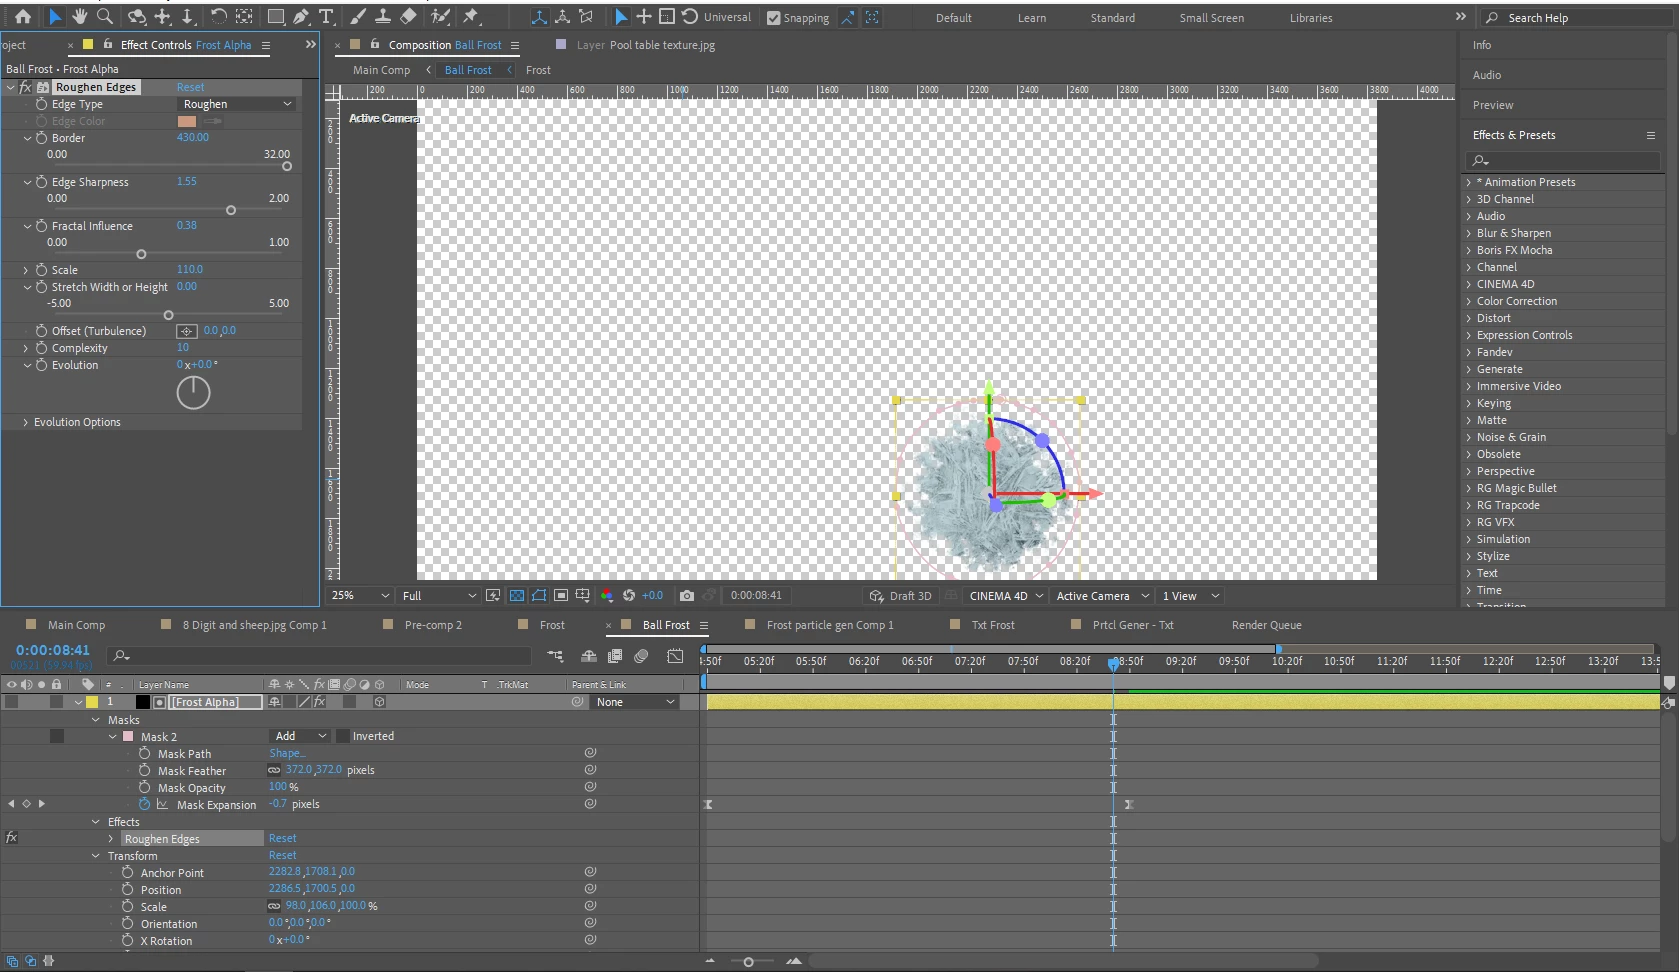Select the Brush tool
1679x972 pixels.
(x=358, y=16)
